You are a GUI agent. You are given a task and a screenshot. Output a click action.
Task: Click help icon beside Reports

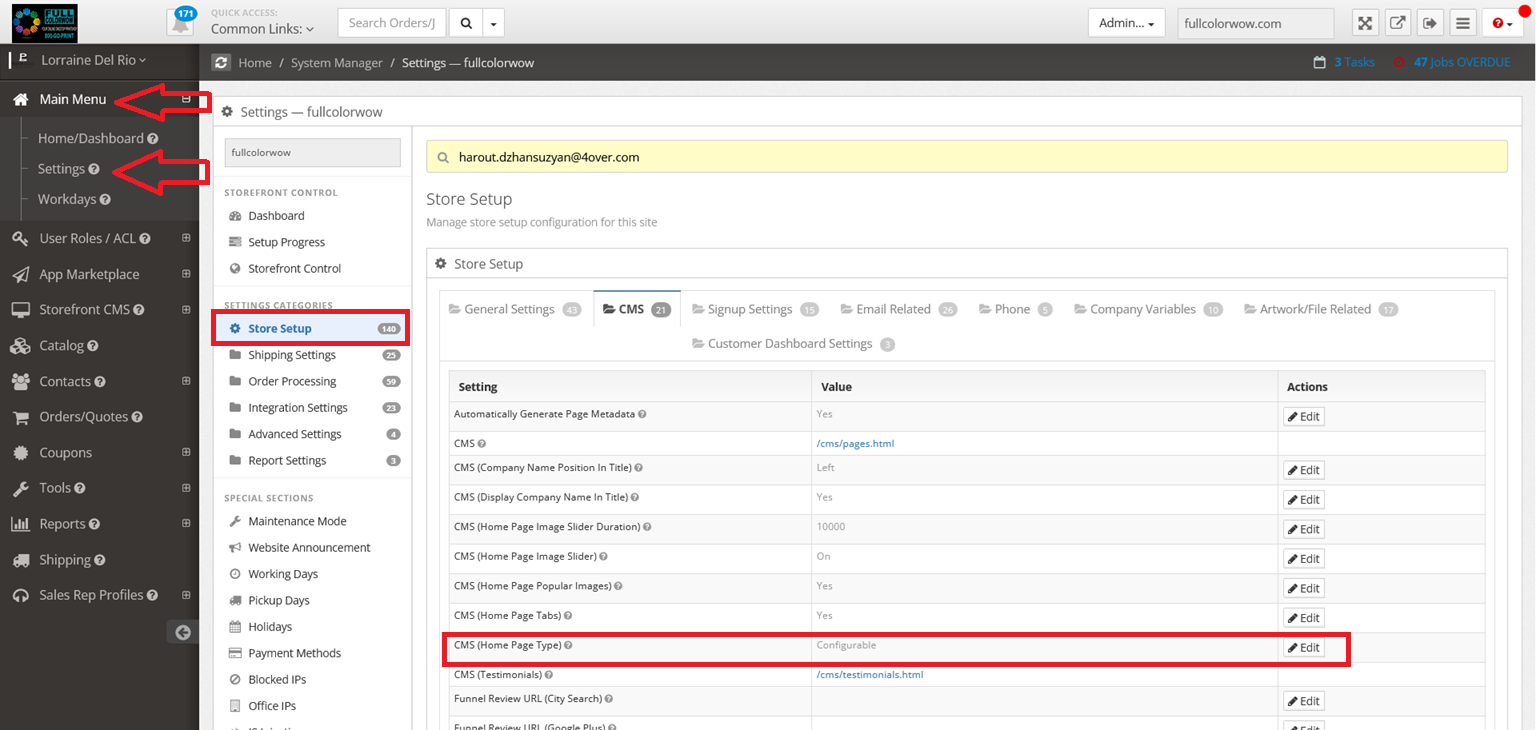click(x=95, y=524)
